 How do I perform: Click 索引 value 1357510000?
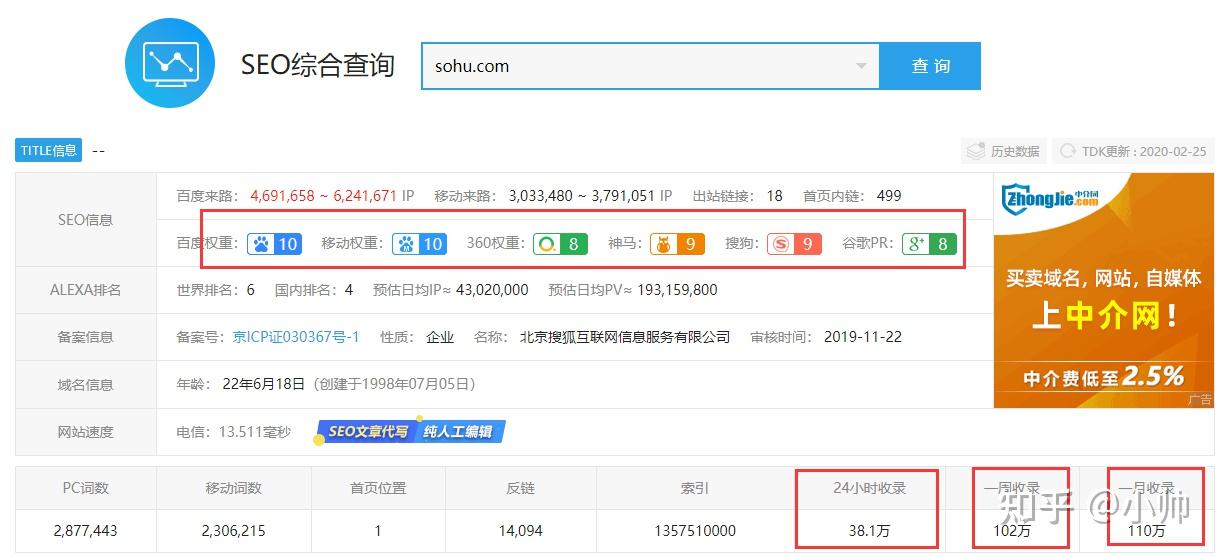click(x=695, y=531)
